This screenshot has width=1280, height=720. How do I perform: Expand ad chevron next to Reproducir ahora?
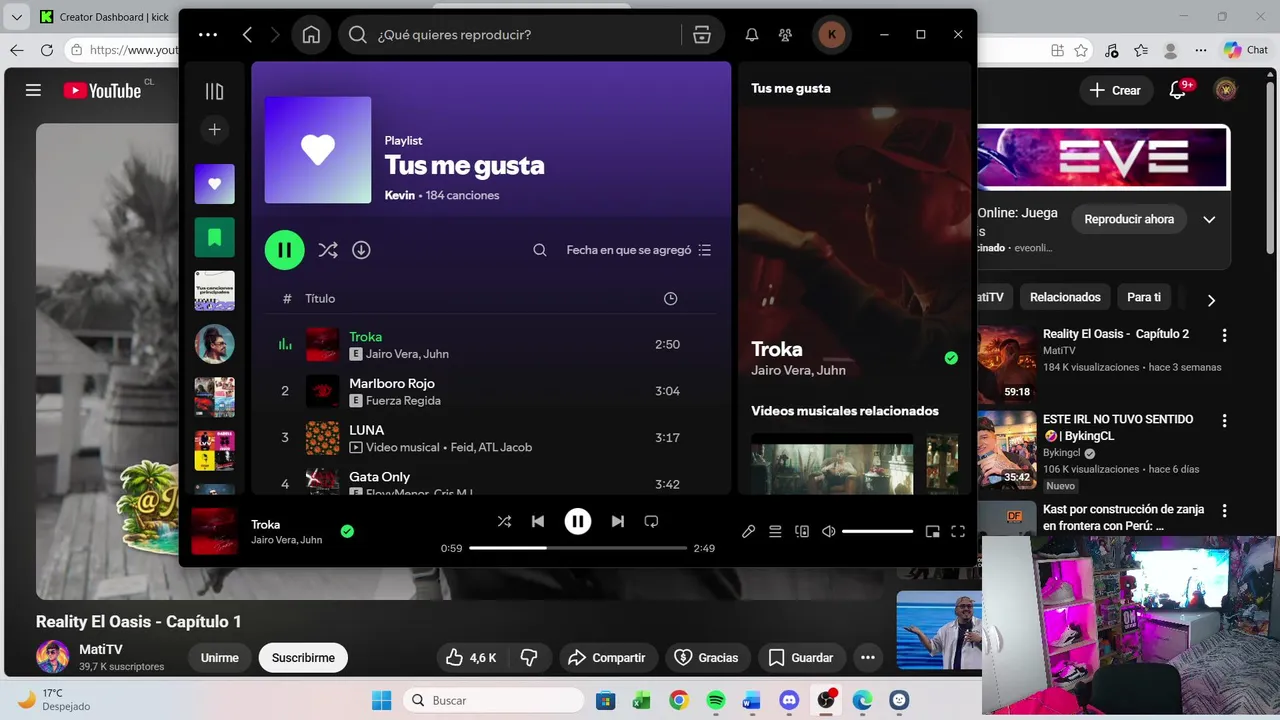tap(1209, 219)
